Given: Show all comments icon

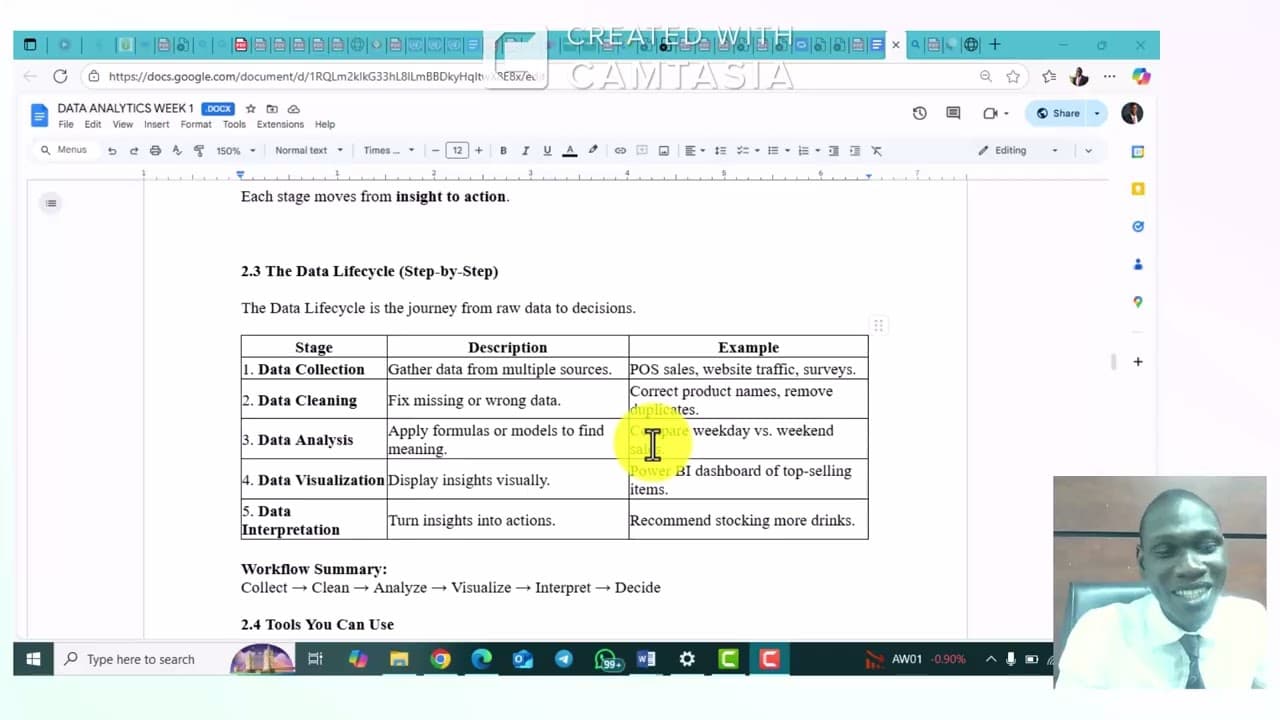Looking at the screenshot, I should [953, 113].
